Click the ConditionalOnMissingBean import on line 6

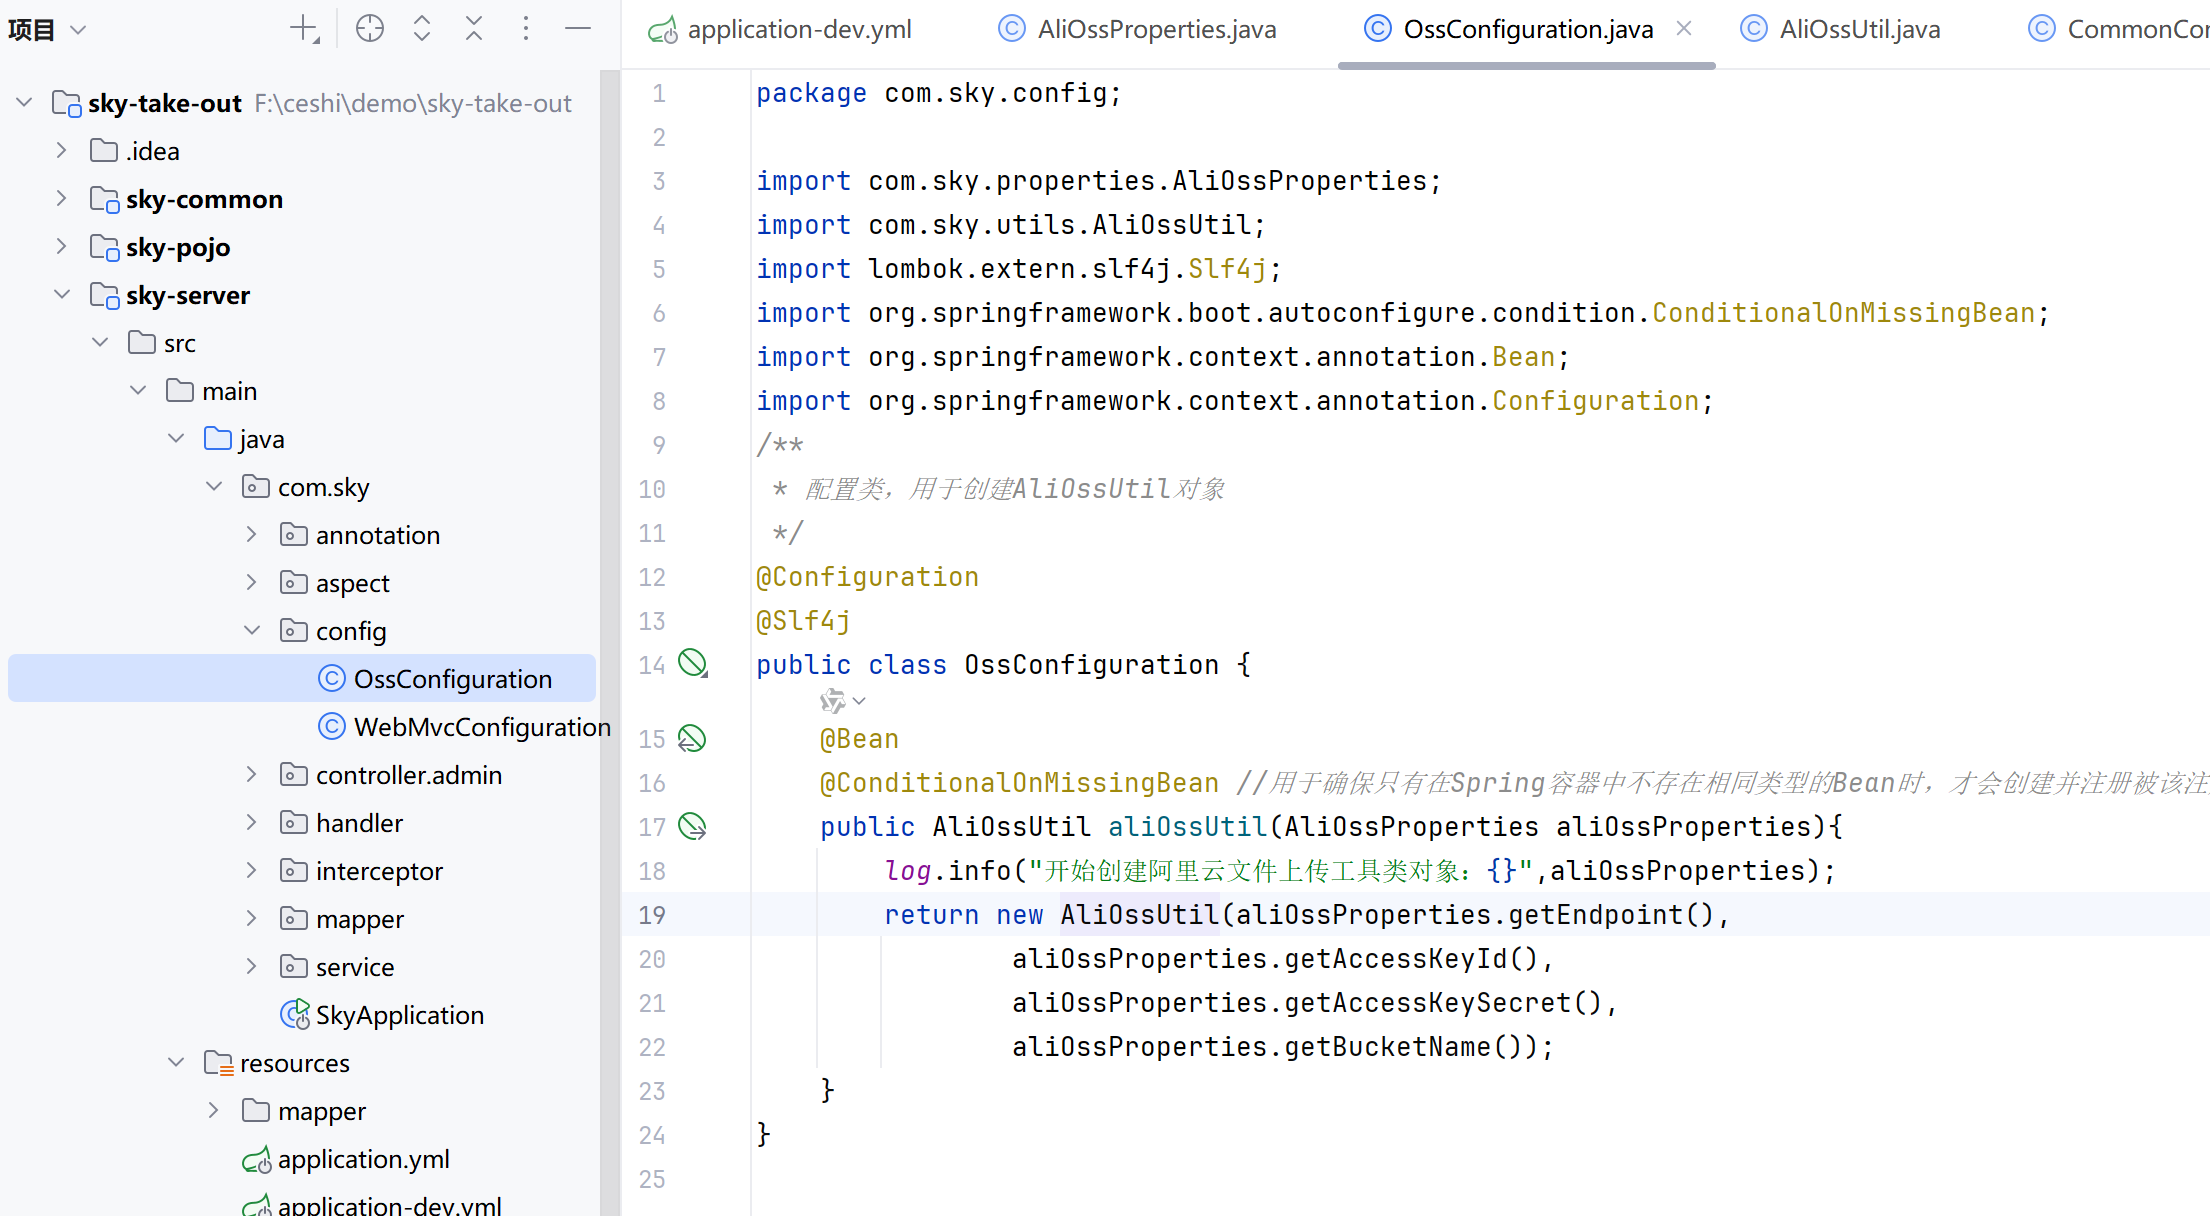point(1843,313)
